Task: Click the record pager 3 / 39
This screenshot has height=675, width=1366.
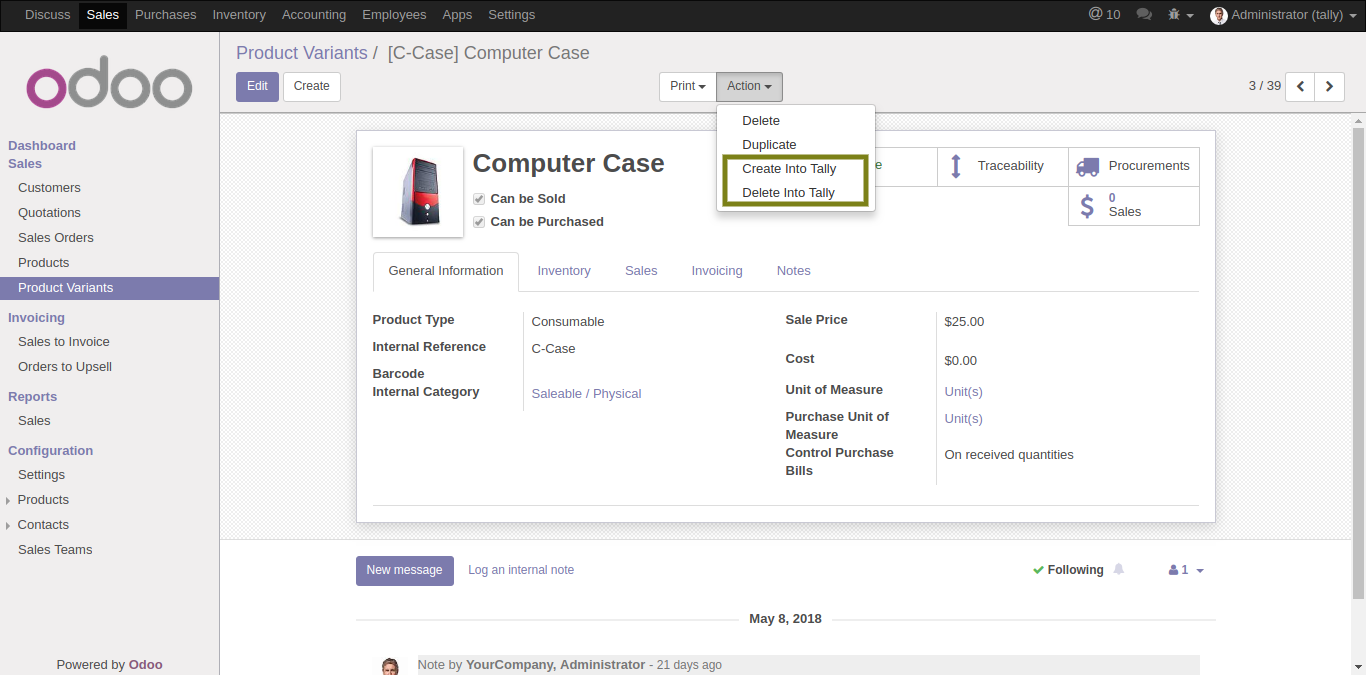Action: (1264, 86)
